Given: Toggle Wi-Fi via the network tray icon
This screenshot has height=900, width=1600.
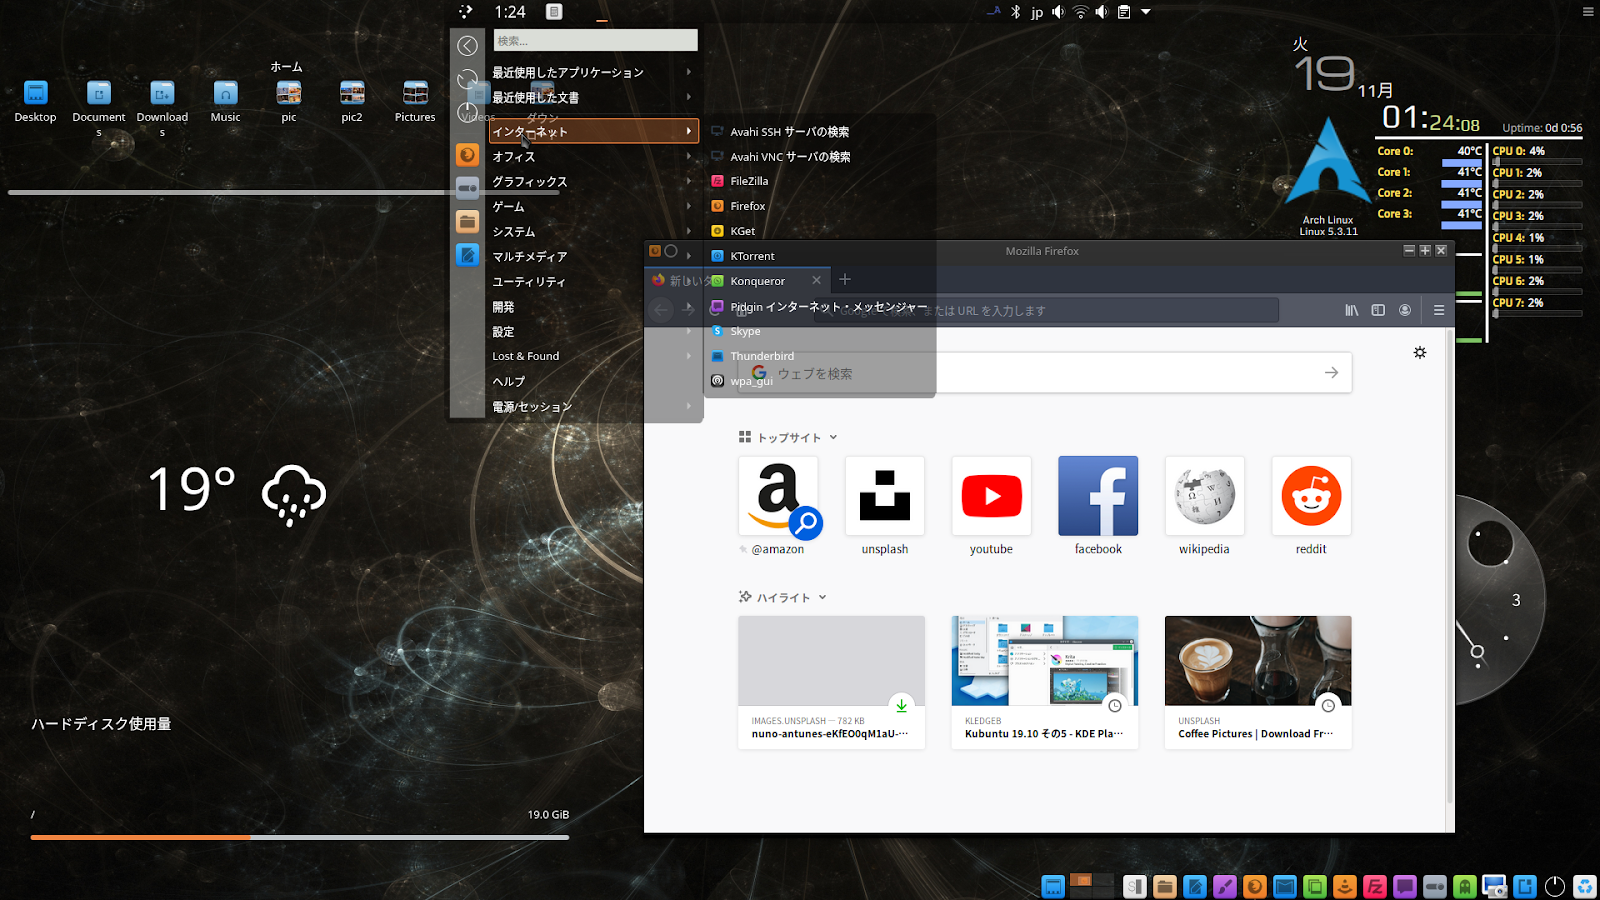Looking at the screenshot, I should (1080, 12).
